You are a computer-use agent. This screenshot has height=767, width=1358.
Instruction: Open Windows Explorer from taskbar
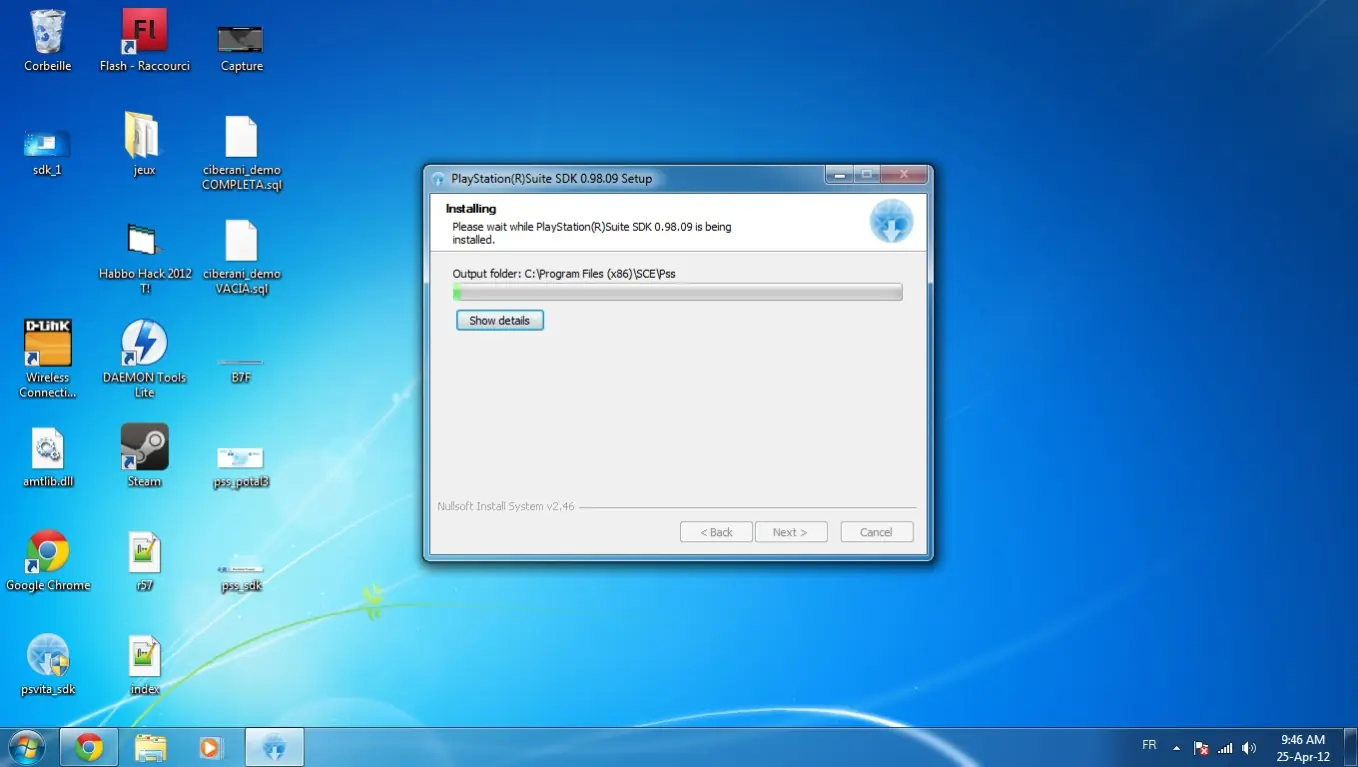pyautogui.click(x=150, y=747)
